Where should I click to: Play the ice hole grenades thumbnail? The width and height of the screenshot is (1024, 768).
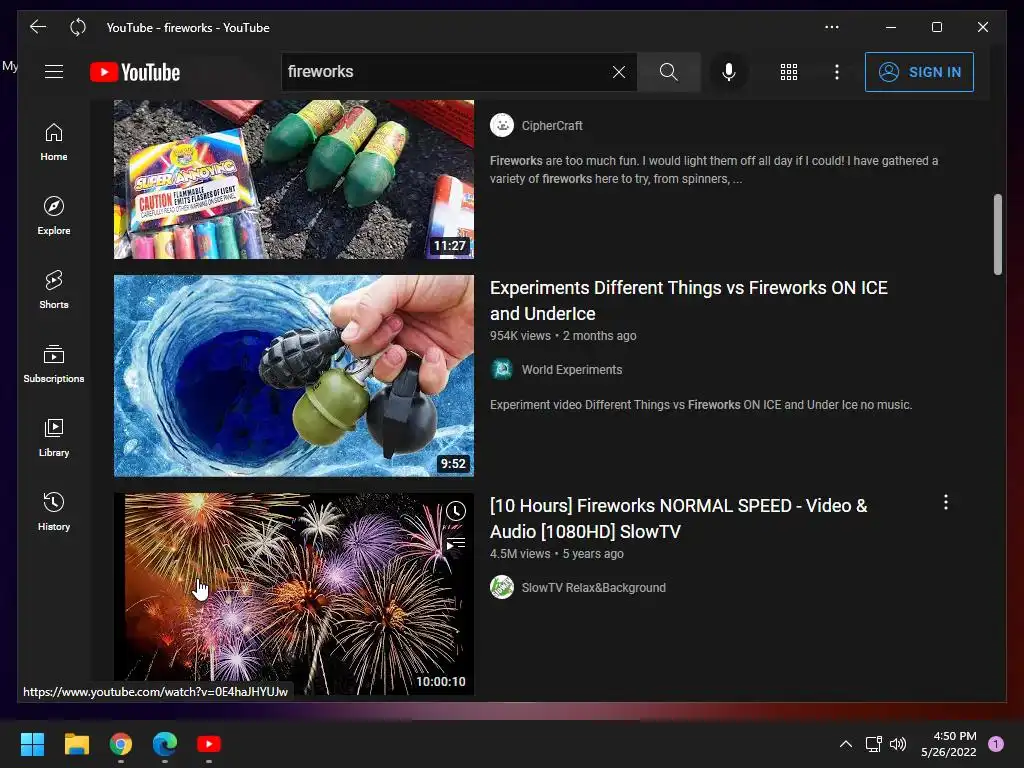[x=294, y=376]
